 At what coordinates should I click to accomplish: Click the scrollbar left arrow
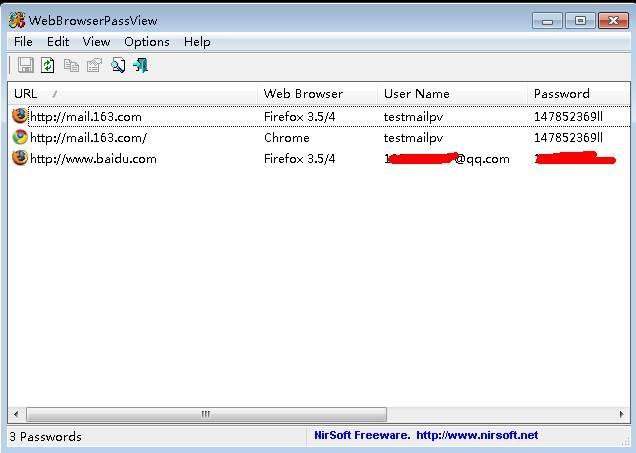[x=16, y=414]
